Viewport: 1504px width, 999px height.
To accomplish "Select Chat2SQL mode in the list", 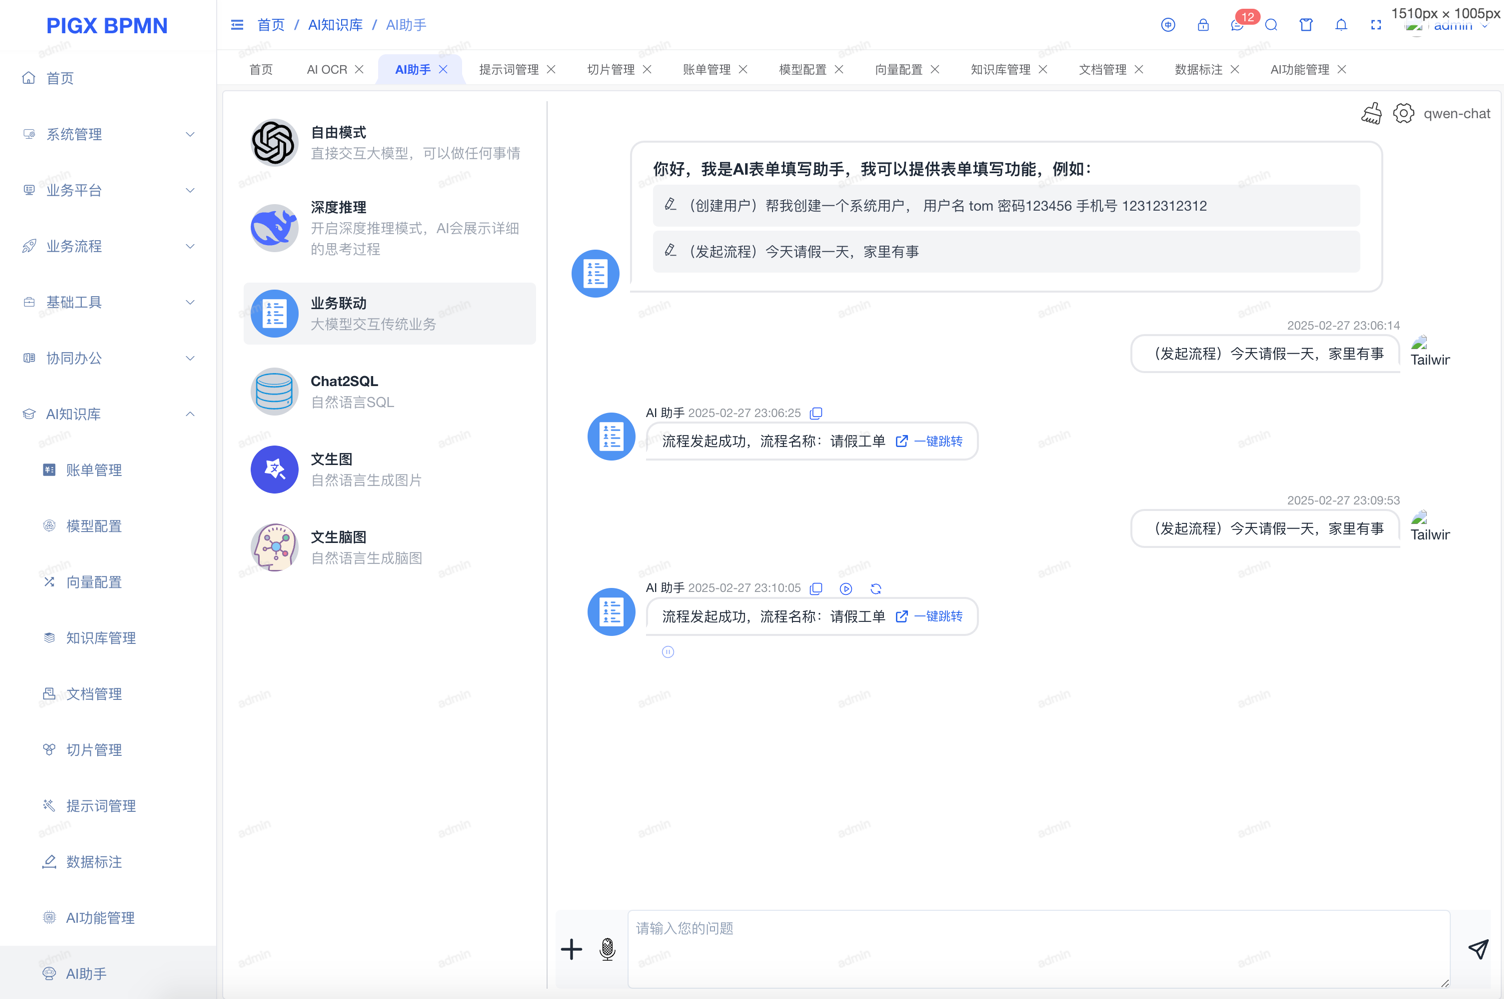I will [389, 391].
